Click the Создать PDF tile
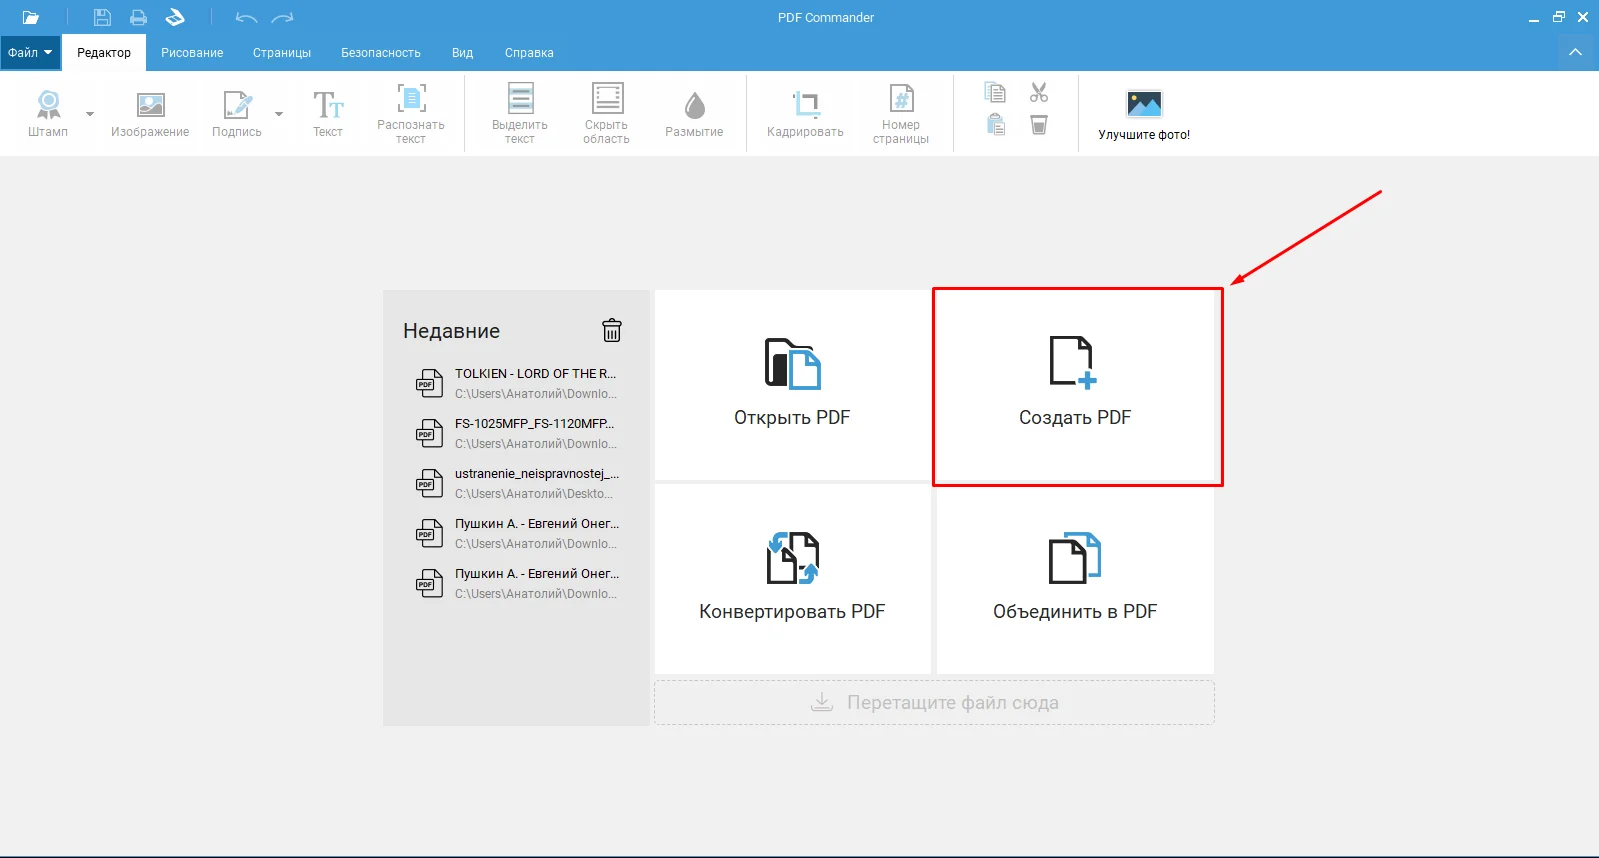The width and height of the screenshot is (1599, 858). (x=1075, y=385)
